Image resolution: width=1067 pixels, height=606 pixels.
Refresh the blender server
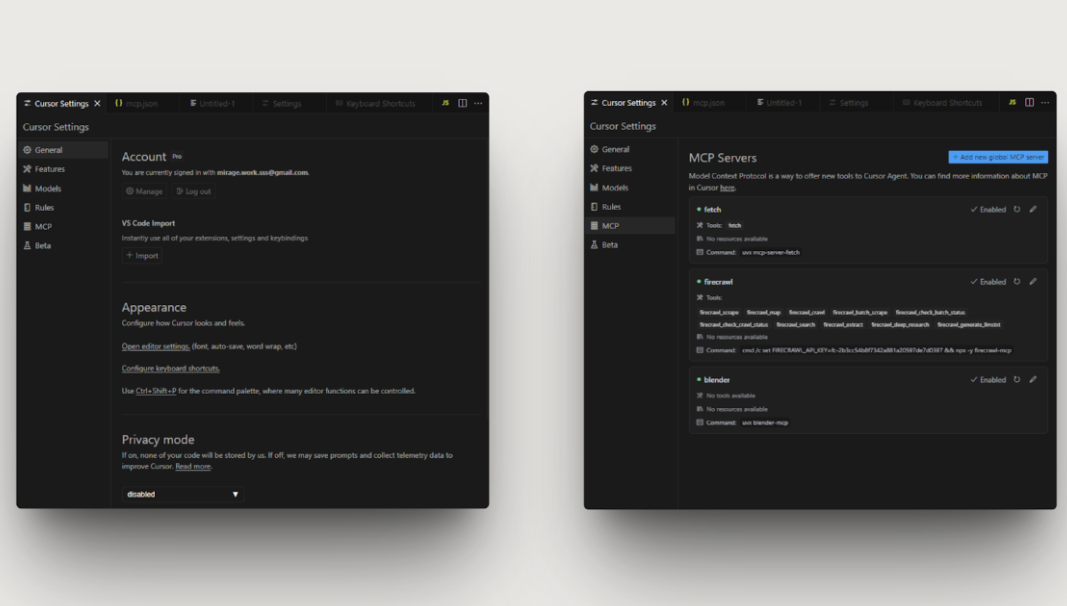coord(1017,380)
